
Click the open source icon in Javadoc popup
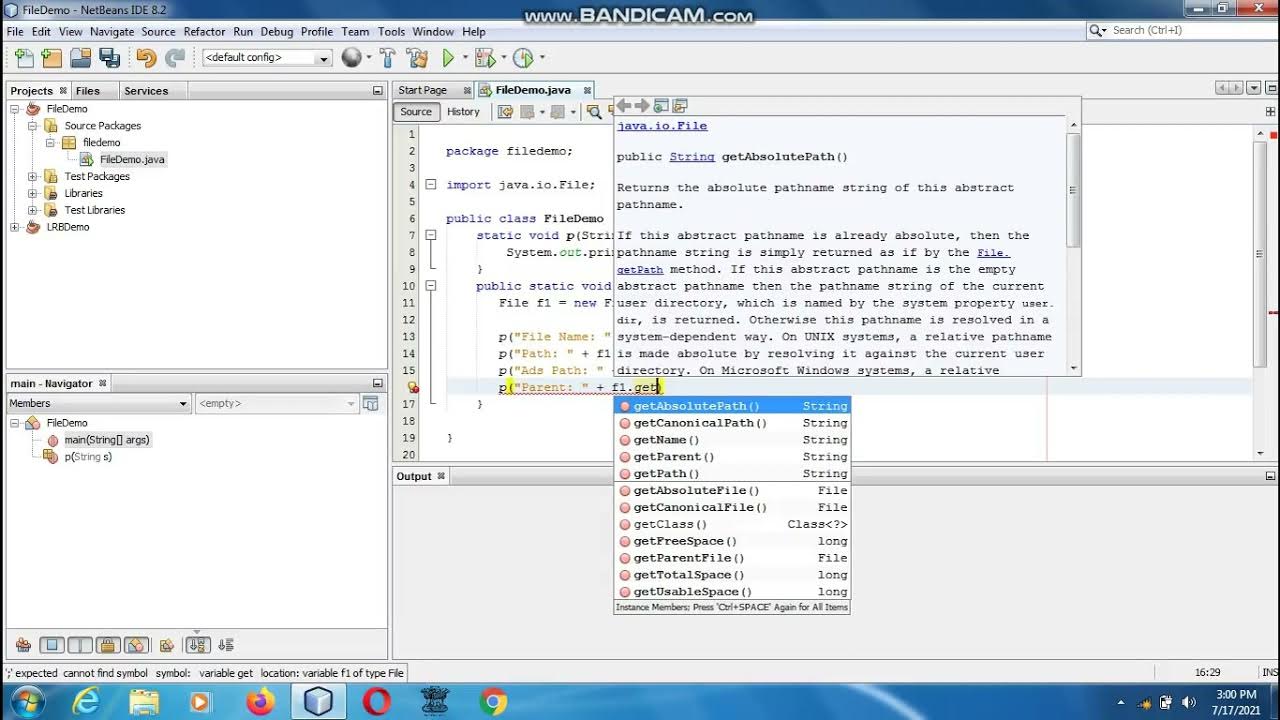pos(680,106)
